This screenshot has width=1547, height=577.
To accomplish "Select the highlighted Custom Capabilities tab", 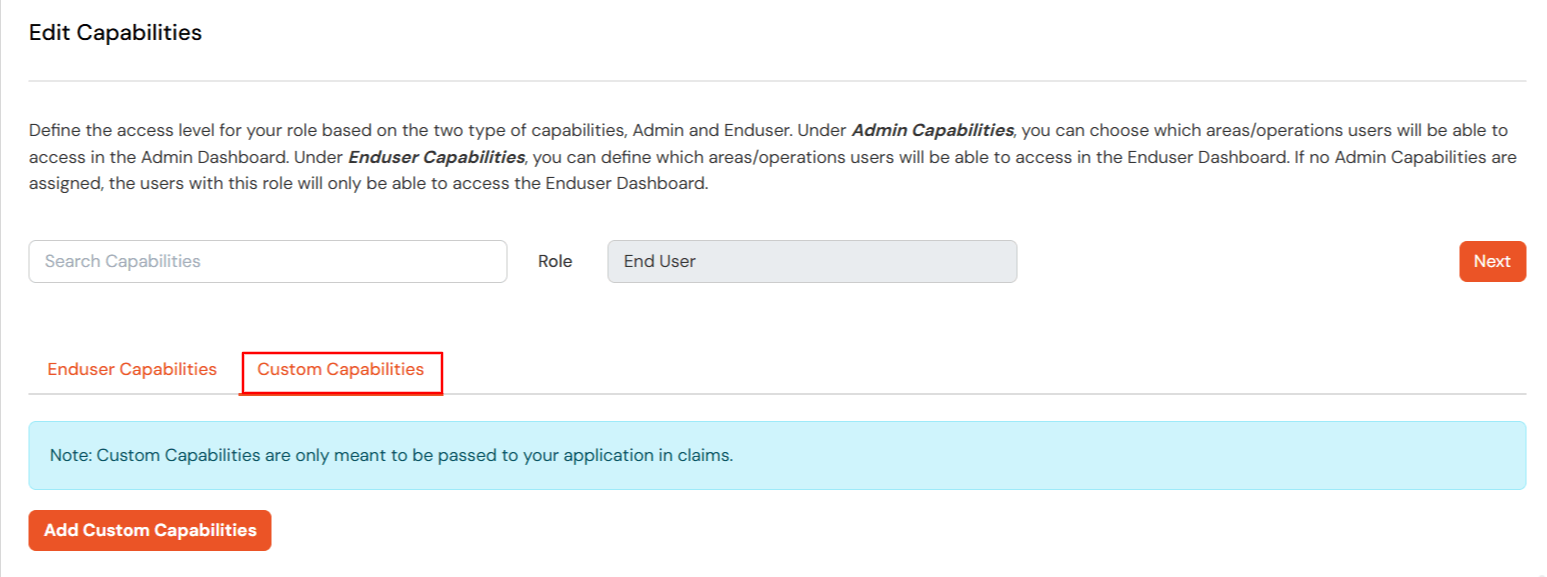I will point(341,369).
